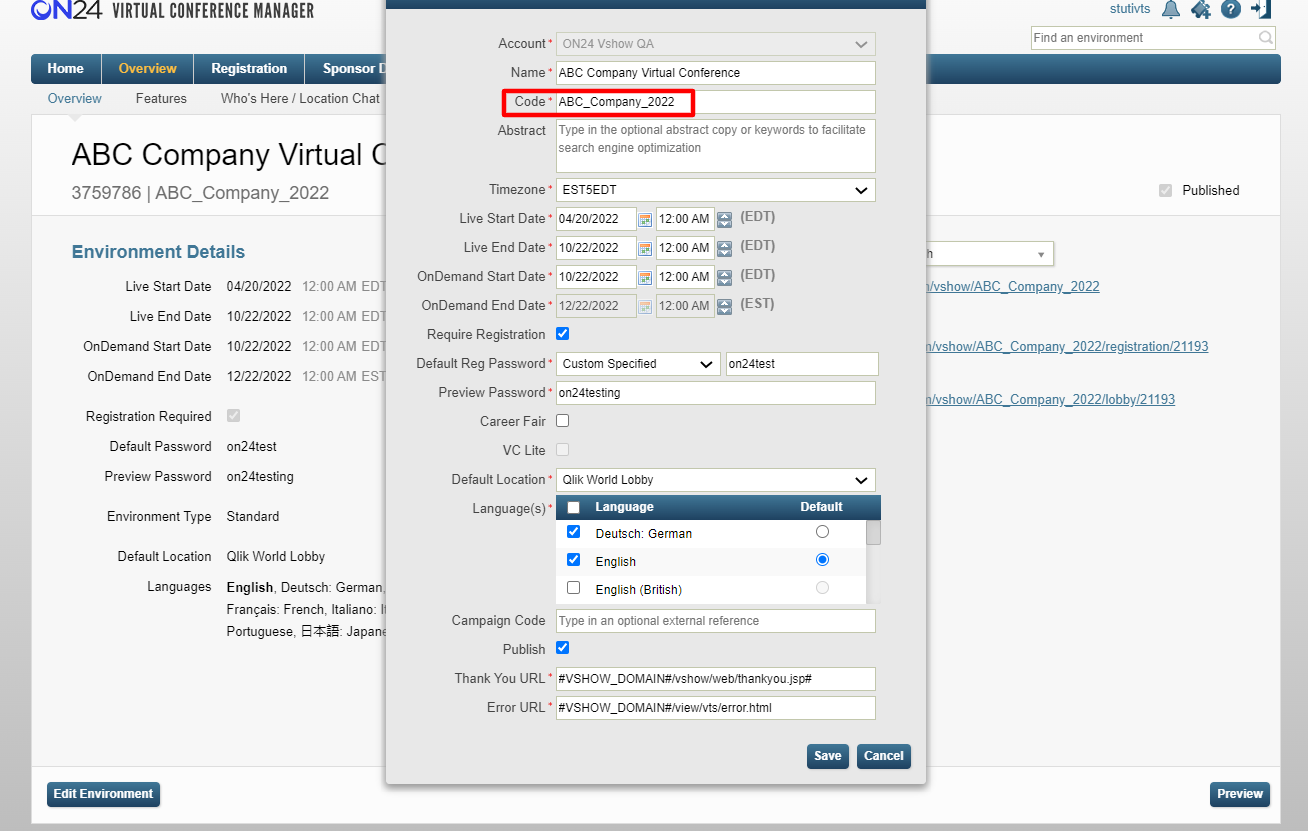Toggle the Publish checkbox in dialog
The height and width of the screenshot is (831, 1308).
[563, 648]
